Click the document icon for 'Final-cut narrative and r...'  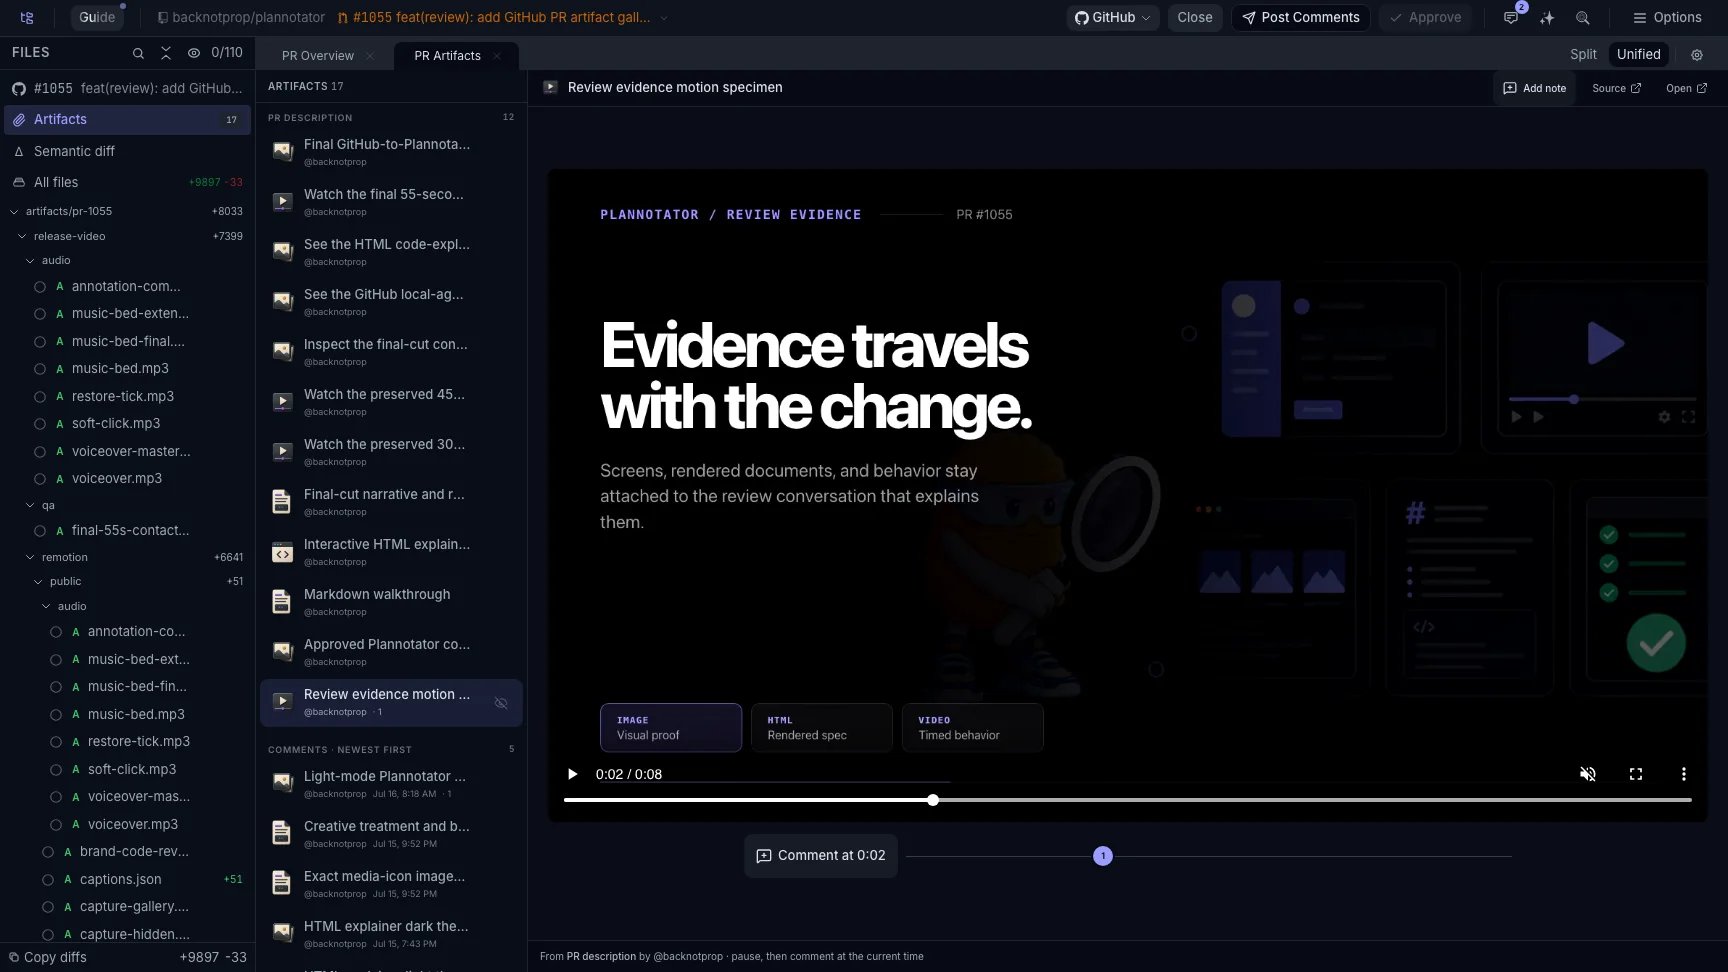283,501
